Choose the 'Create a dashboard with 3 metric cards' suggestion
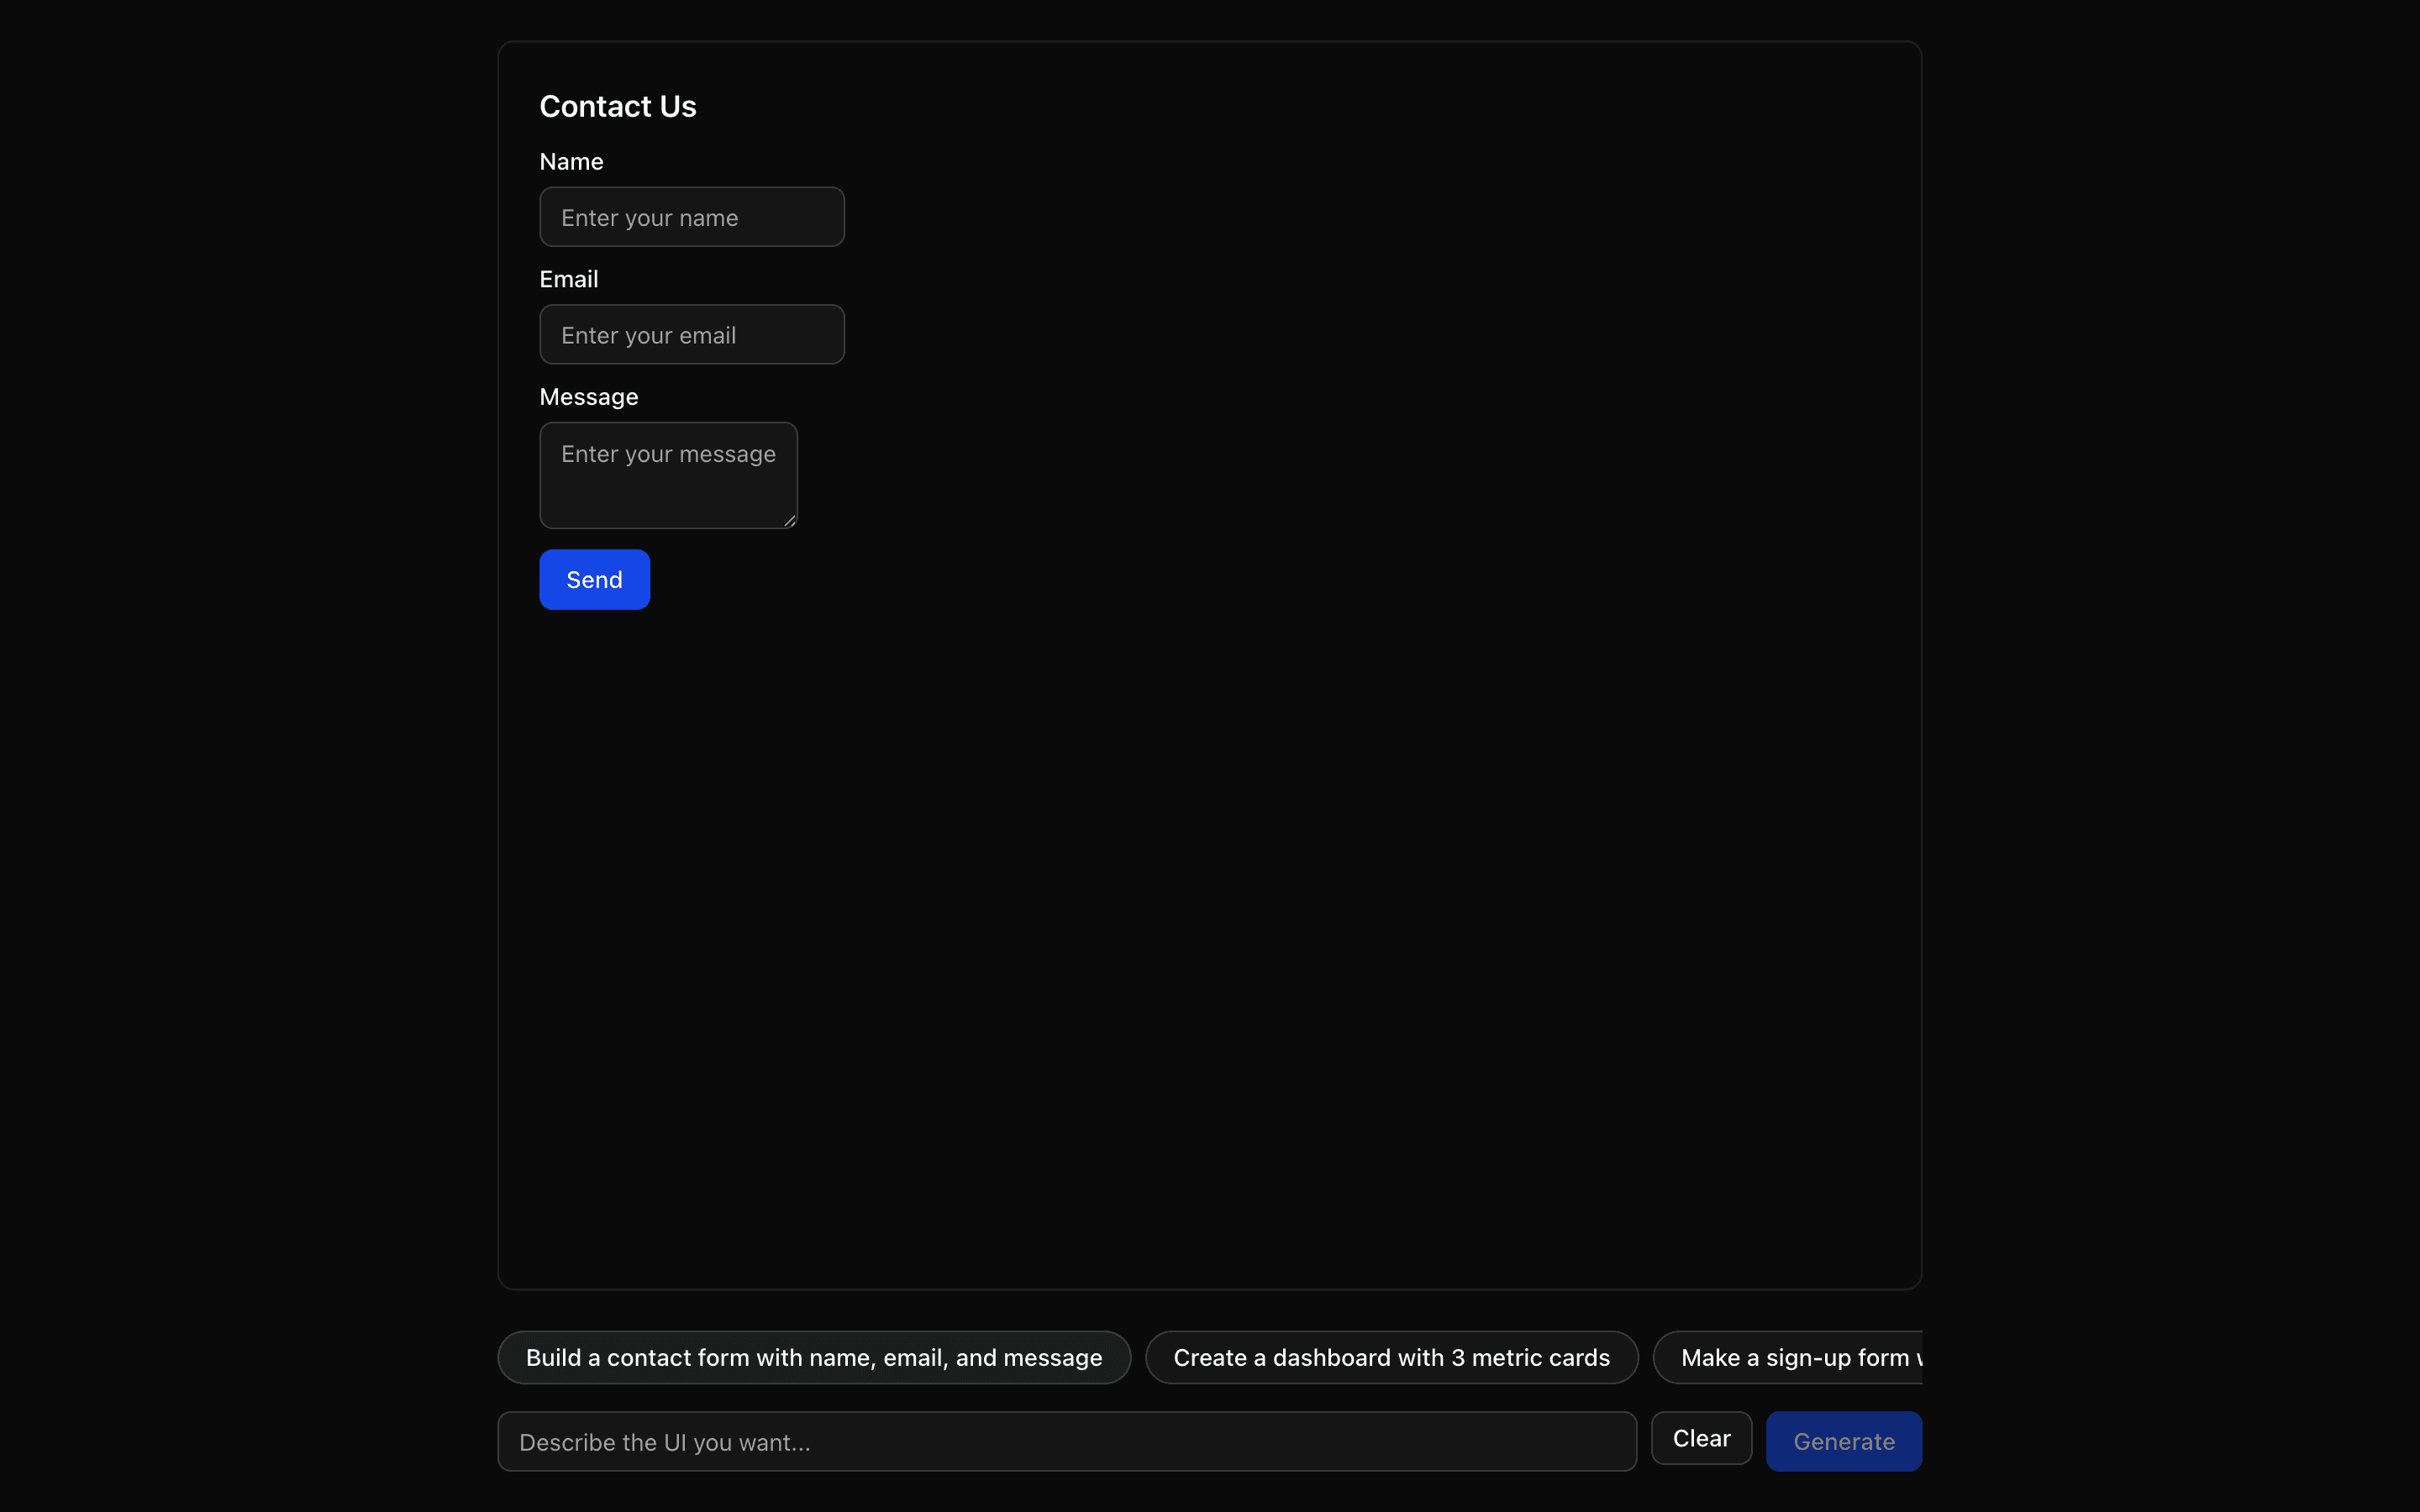This screenshot has height=1512, width=2420. pos(1391,1357)
